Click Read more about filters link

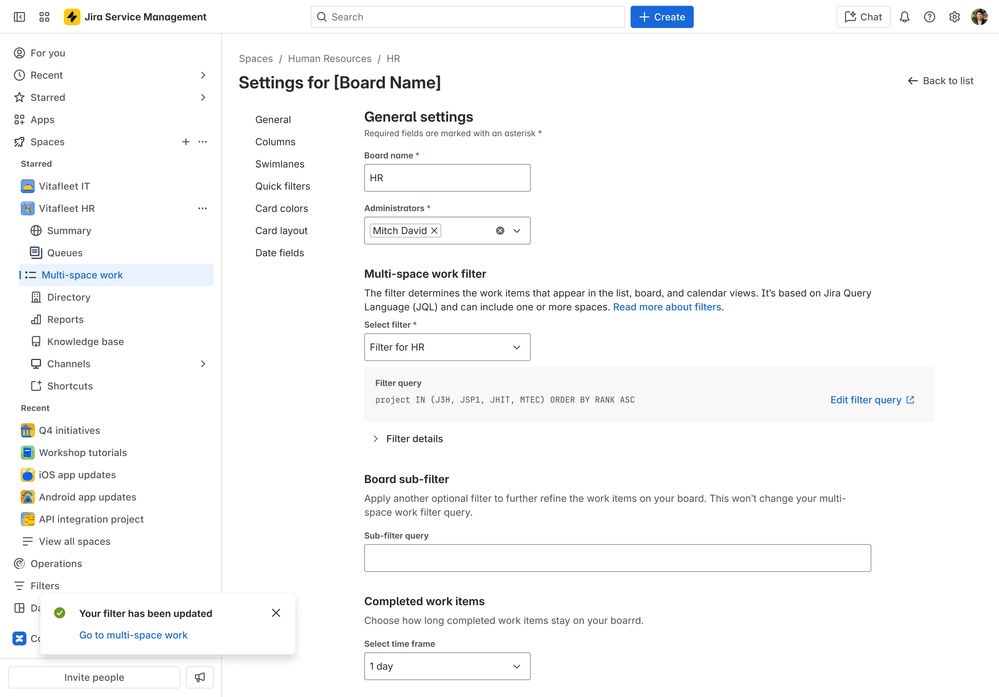pos(668,307)
